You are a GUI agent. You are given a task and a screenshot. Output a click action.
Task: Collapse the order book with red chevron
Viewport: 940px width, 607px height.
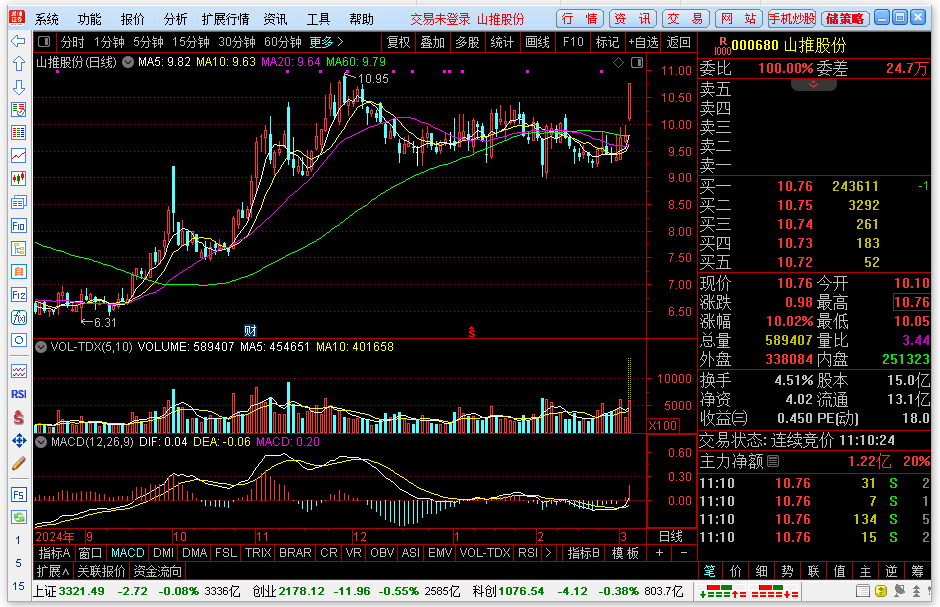814,84
